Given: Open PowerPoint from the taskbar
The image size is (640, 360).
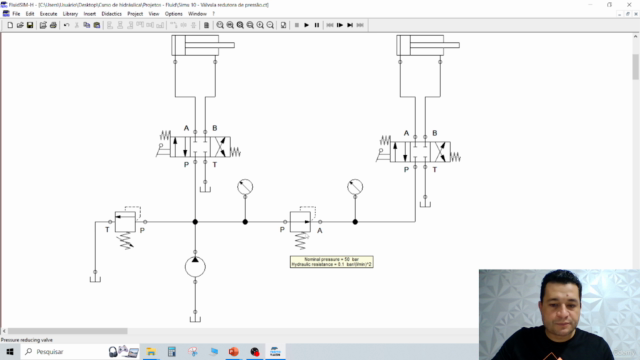Looking at the screenshot, I should point(233,351).
